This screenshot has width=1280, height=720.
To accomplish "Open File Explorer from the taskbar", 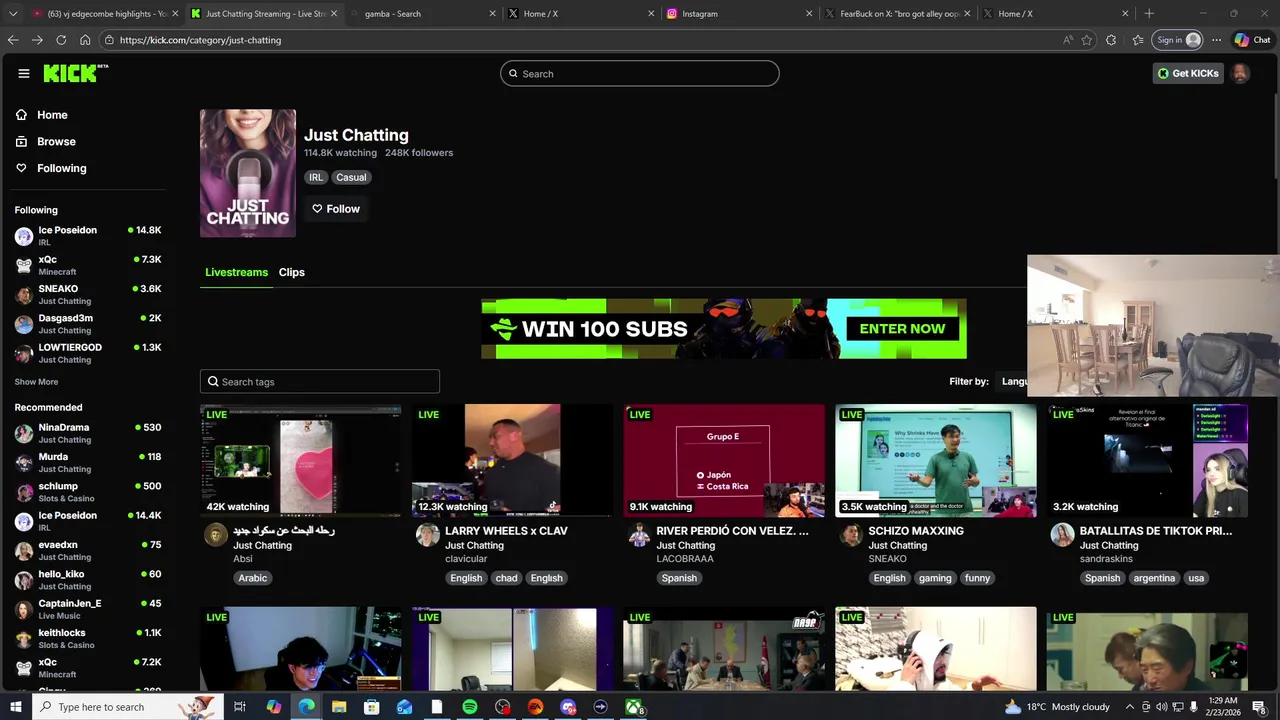I will pos(339,707).
